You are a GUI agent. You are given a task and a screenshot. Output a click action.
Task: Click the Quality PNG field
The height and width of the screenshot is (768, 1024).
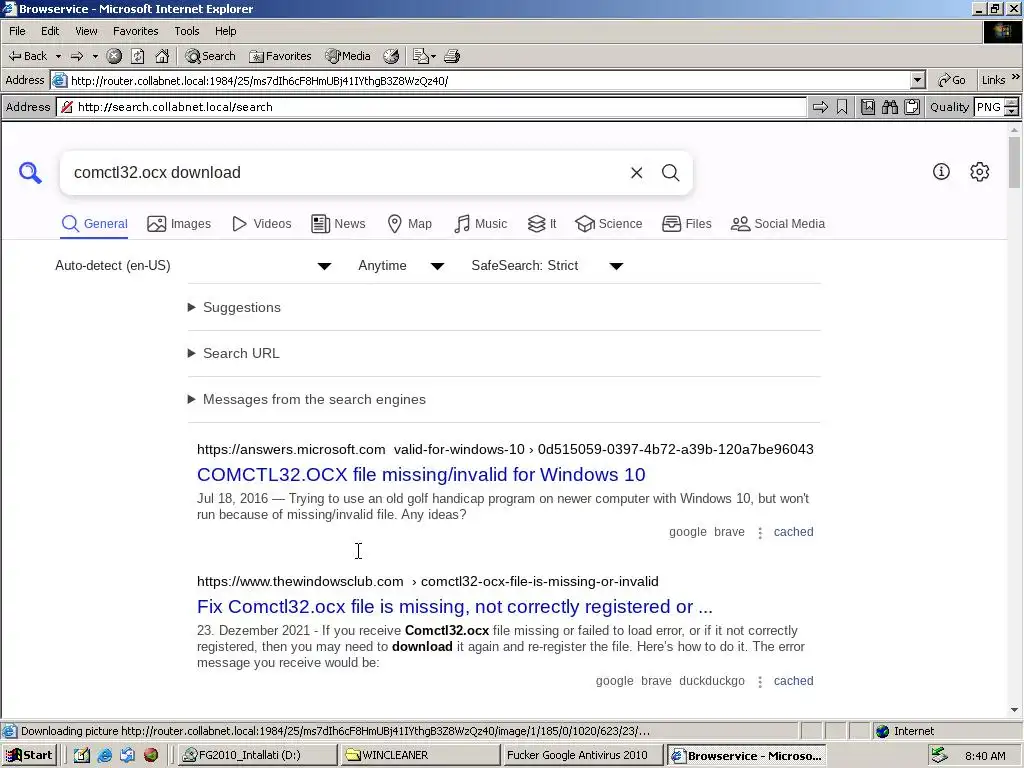[x=989, y=107]
